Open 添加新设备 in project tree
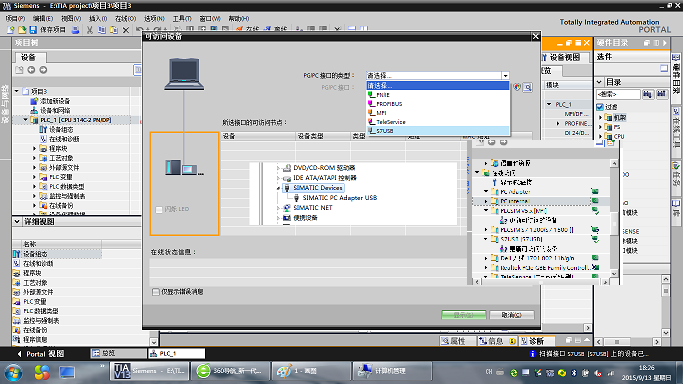 coord(55,101)
